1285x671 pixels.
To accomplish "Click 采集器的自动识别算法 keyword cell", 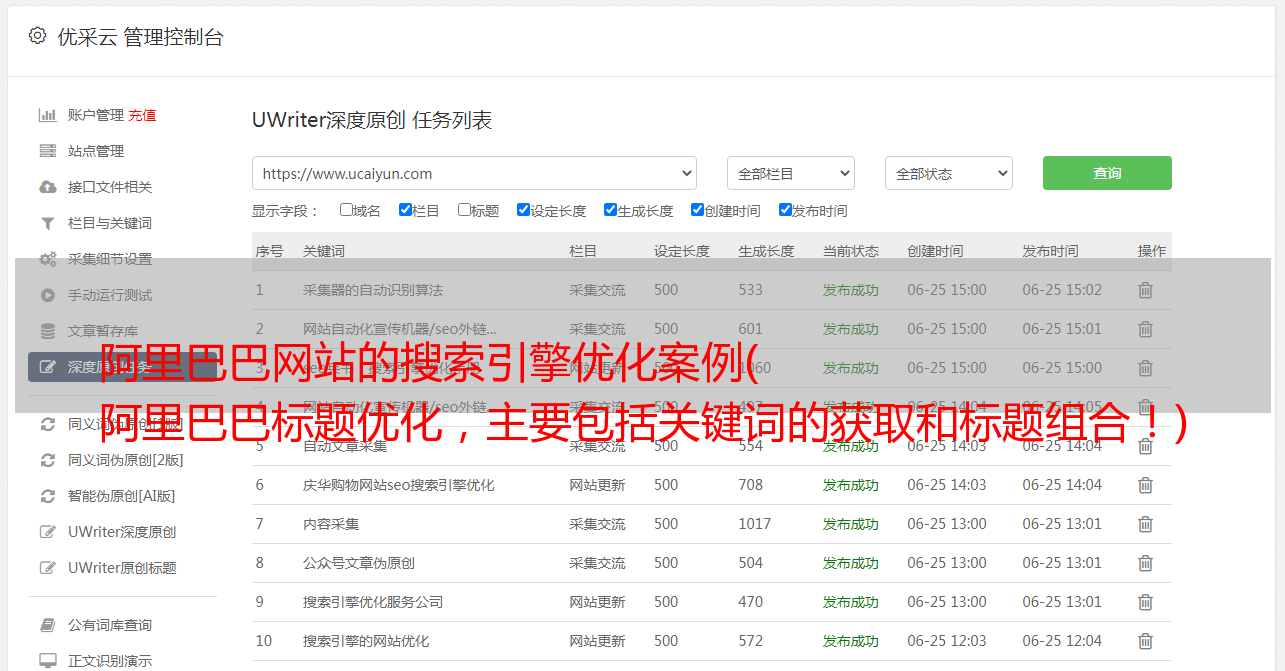I will pyautogui.click(x=373, y=290).
